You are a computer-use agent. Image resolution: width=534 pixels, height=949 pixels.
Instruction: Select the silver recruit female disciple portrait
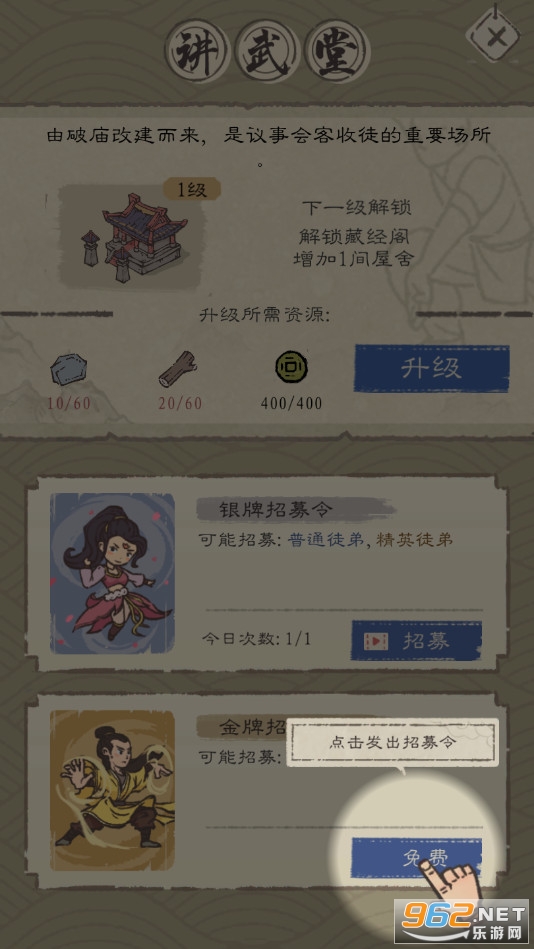tap(112, 573)
